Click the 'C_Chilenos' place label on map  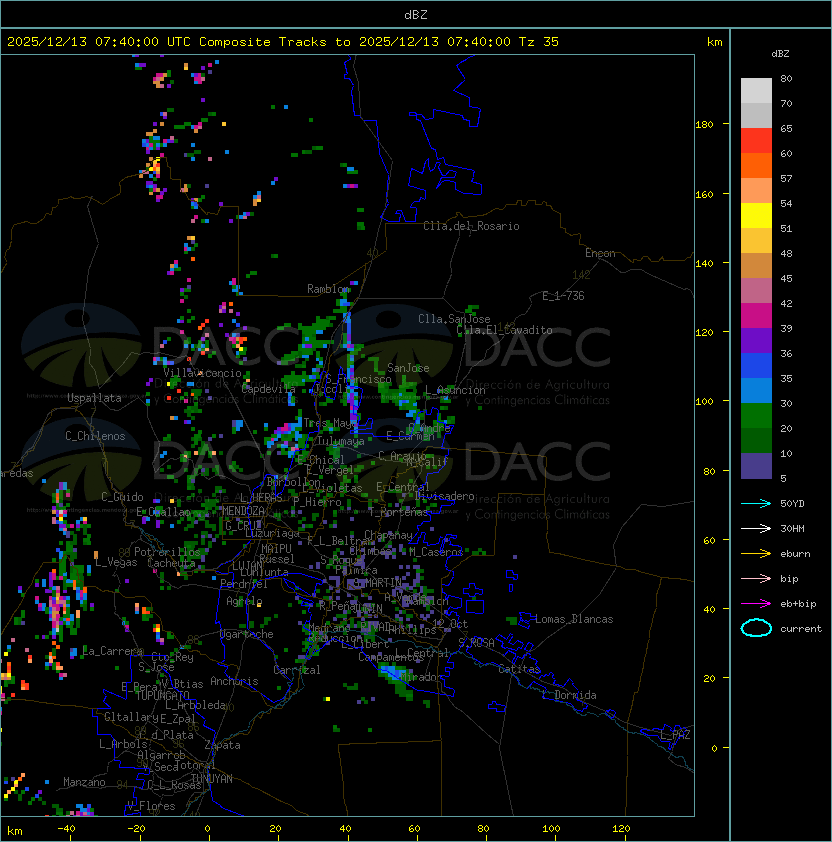(x=95, y=436)
